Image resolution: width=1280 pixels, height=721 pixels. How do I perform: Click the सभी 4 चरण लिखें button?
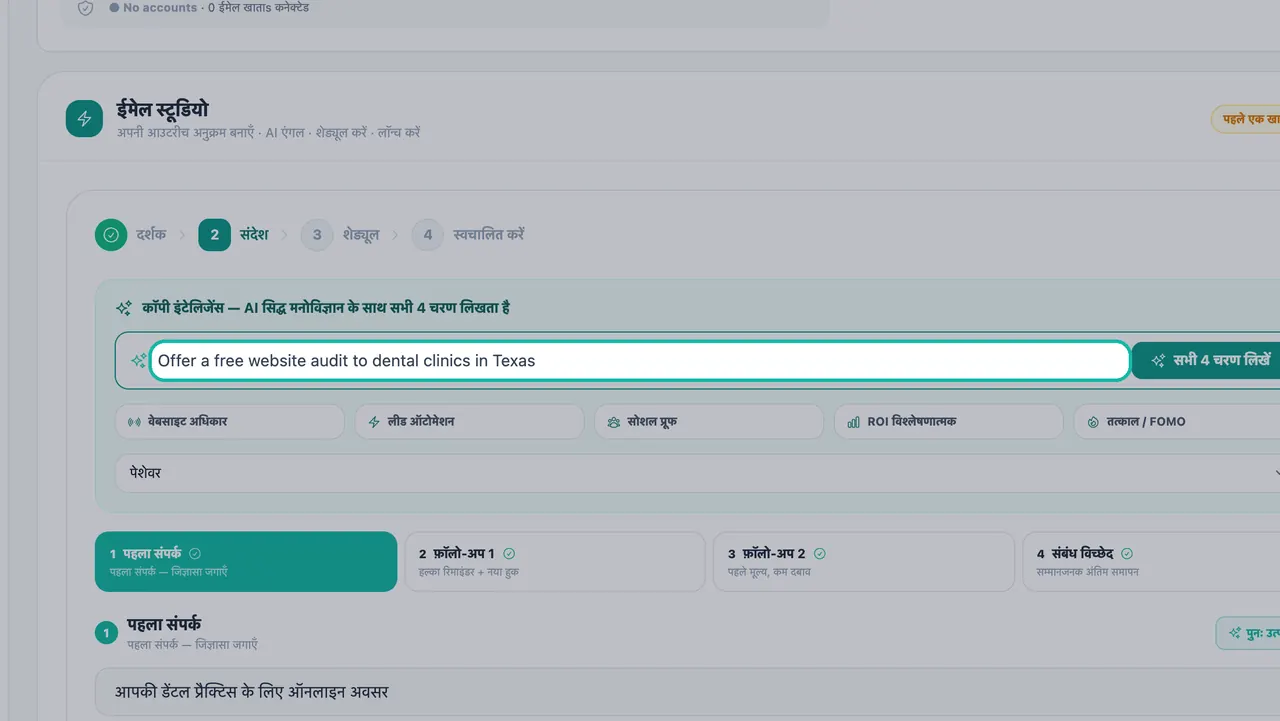pyautogui.click(x=1206, y=361)
